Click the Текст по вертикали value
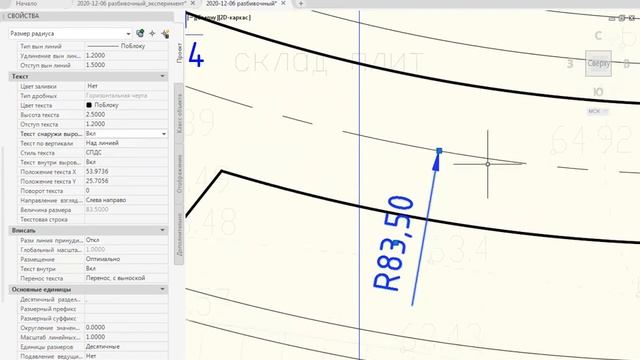 [x=126, y=143]
